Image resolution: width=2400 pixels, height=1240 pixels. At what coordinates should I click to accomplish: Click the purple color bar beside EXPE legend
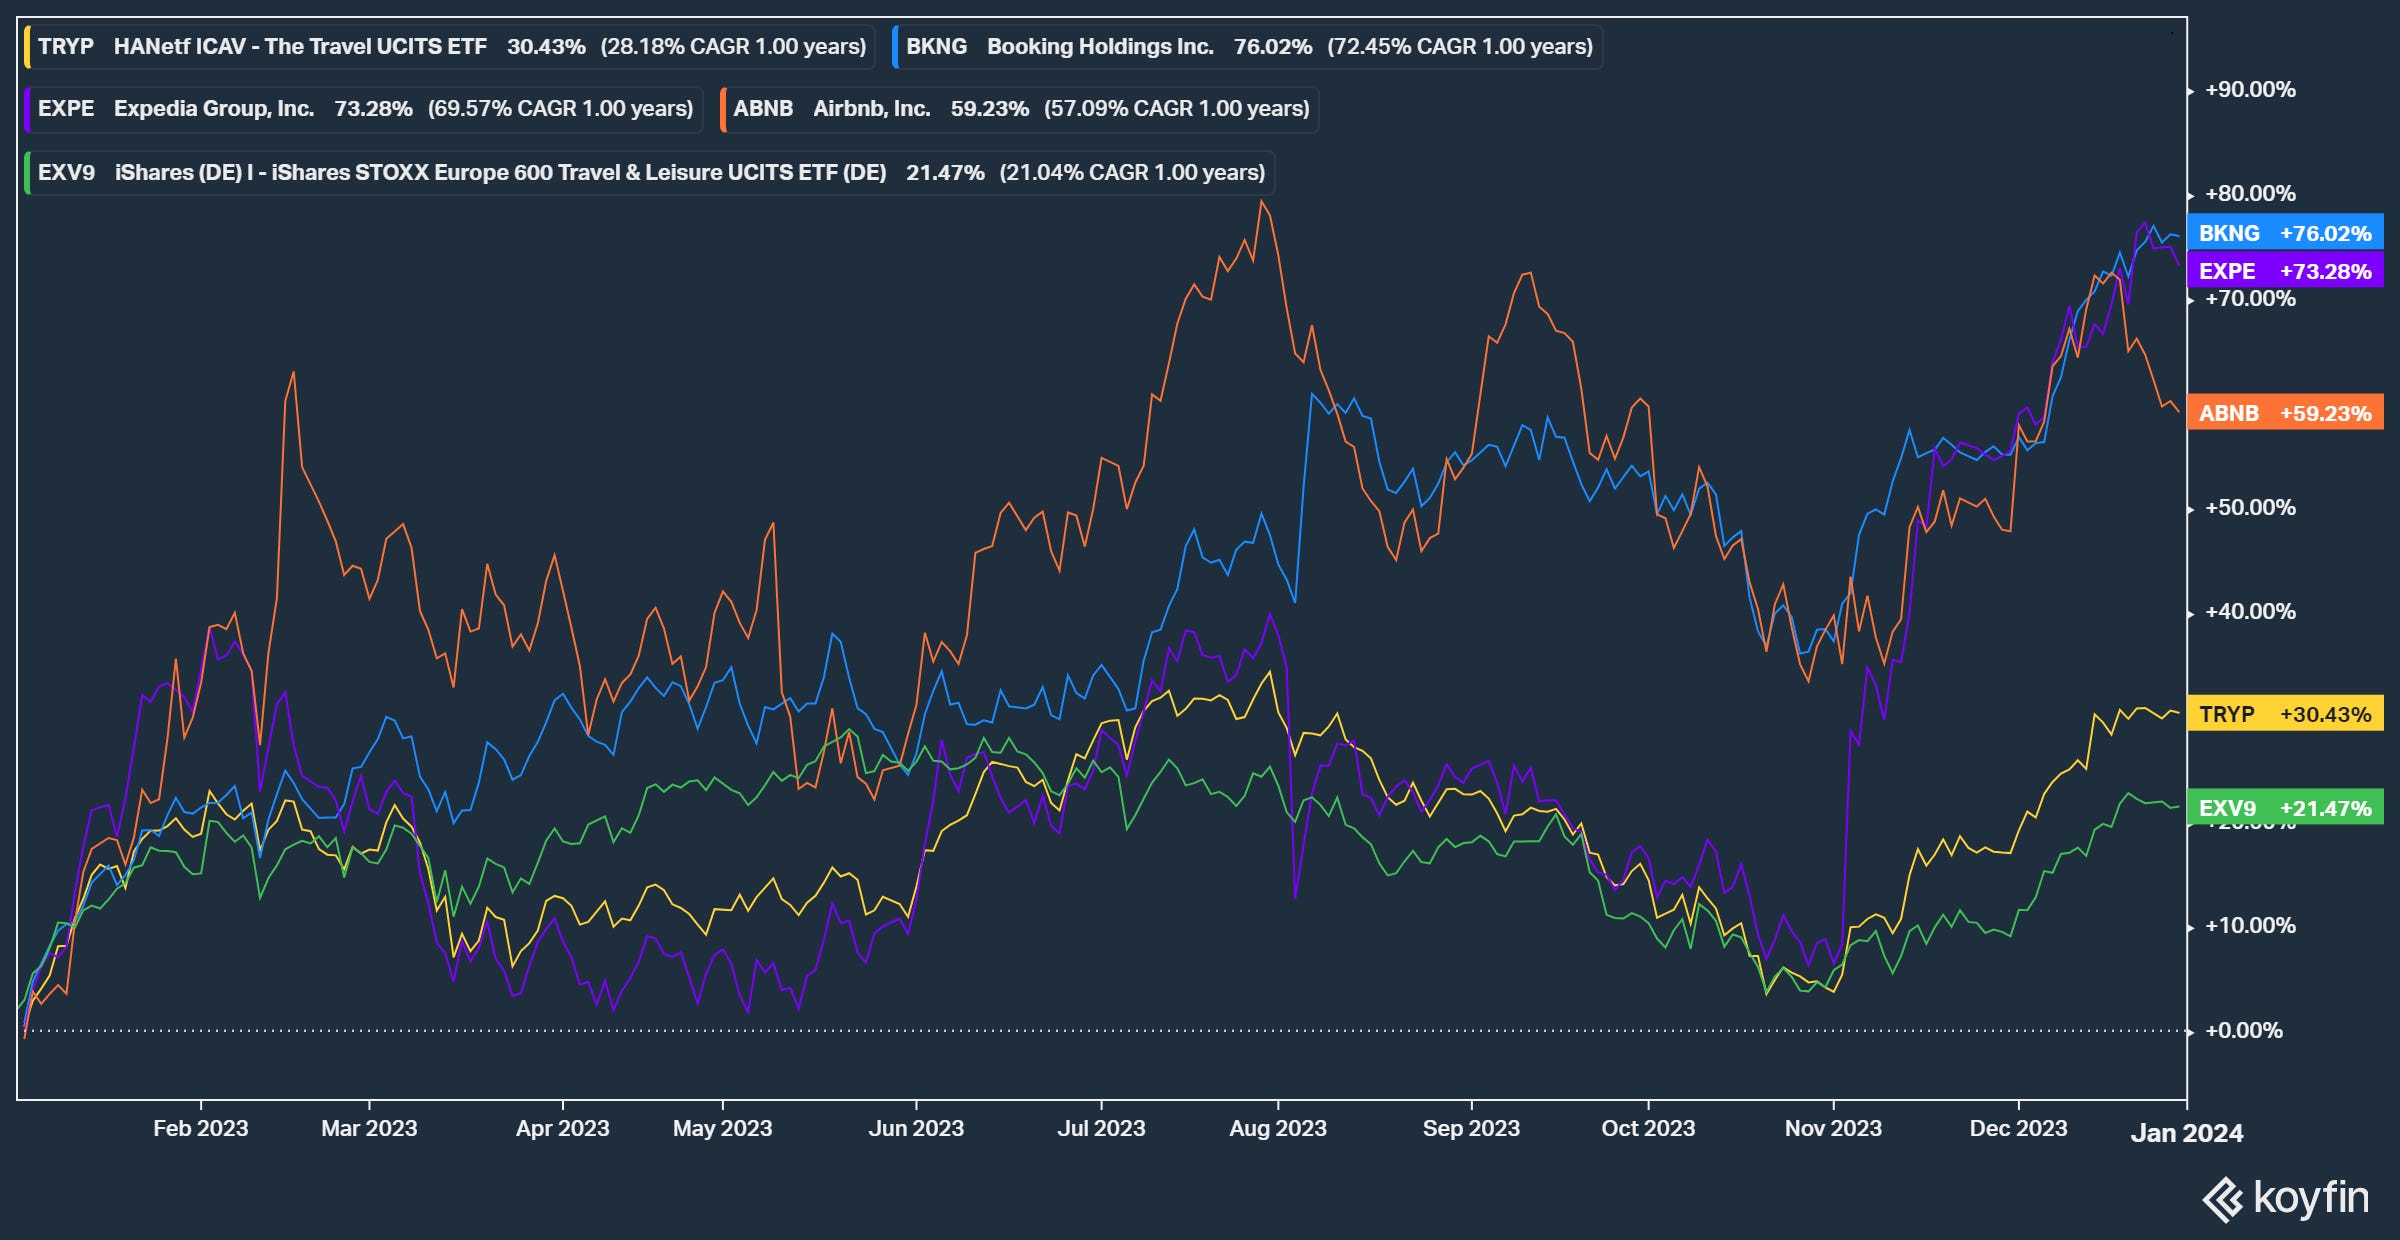(x=27, y=109)
